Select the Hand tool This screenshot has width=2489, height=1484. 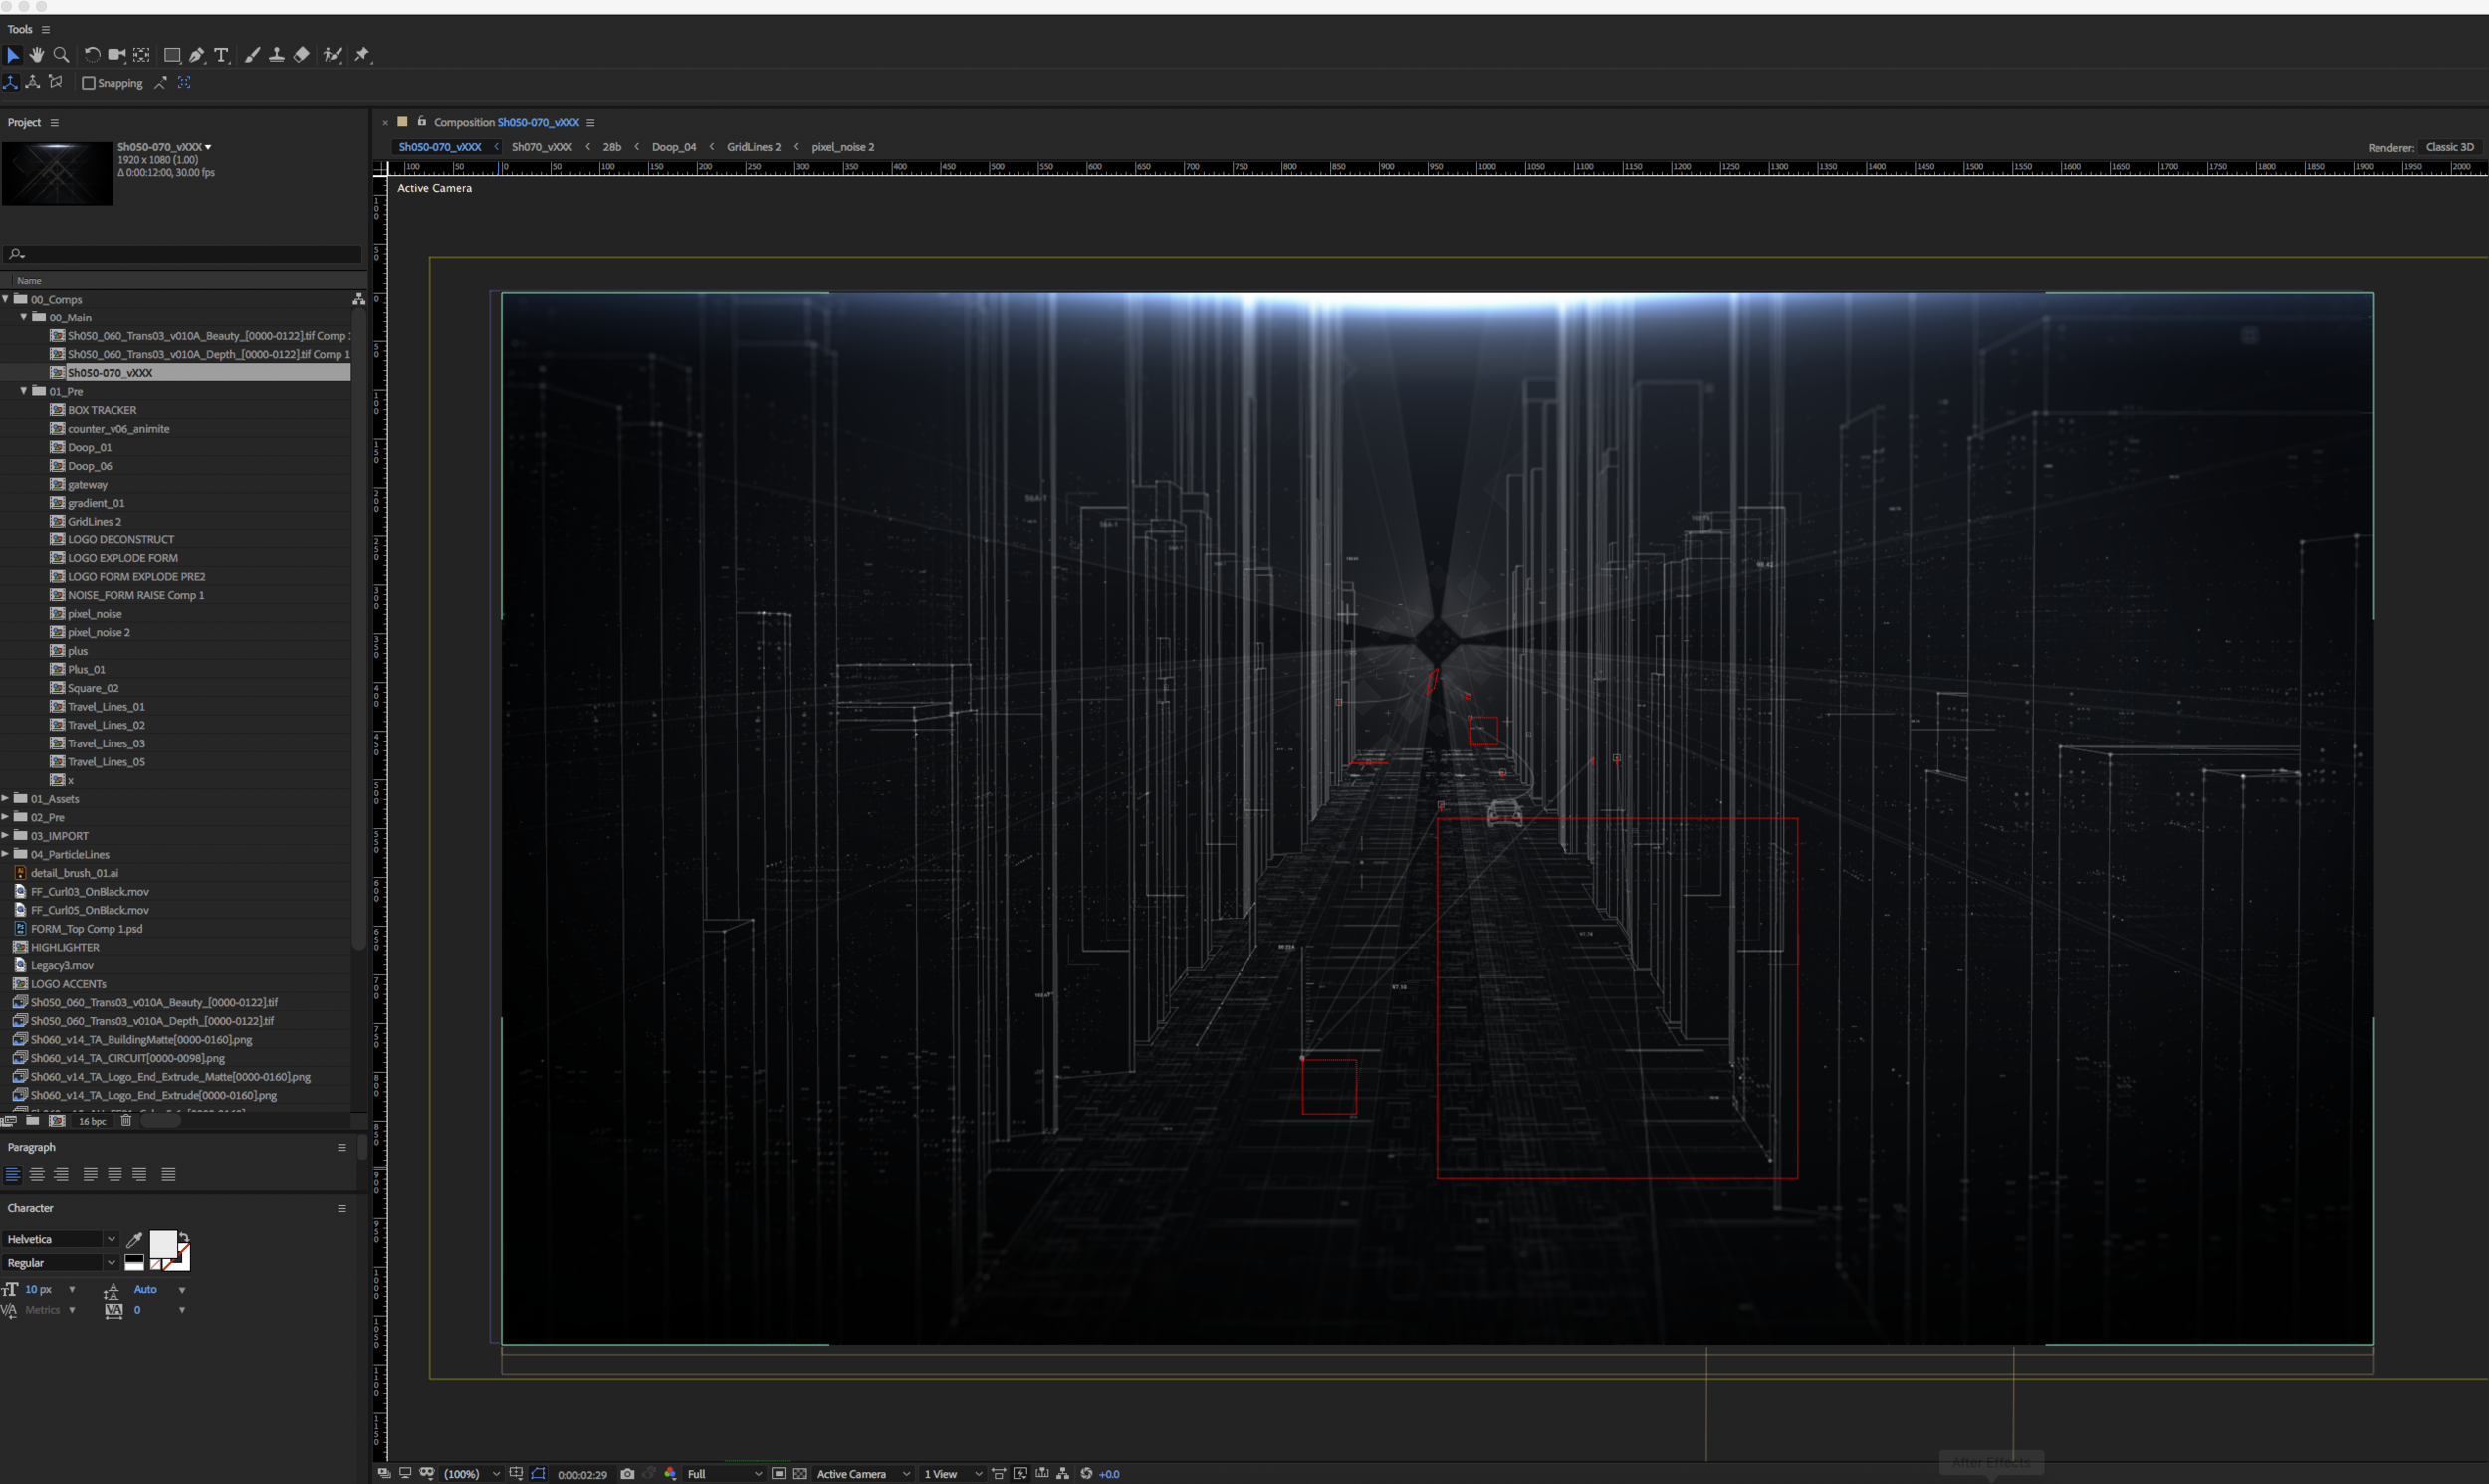pos(37,55)
